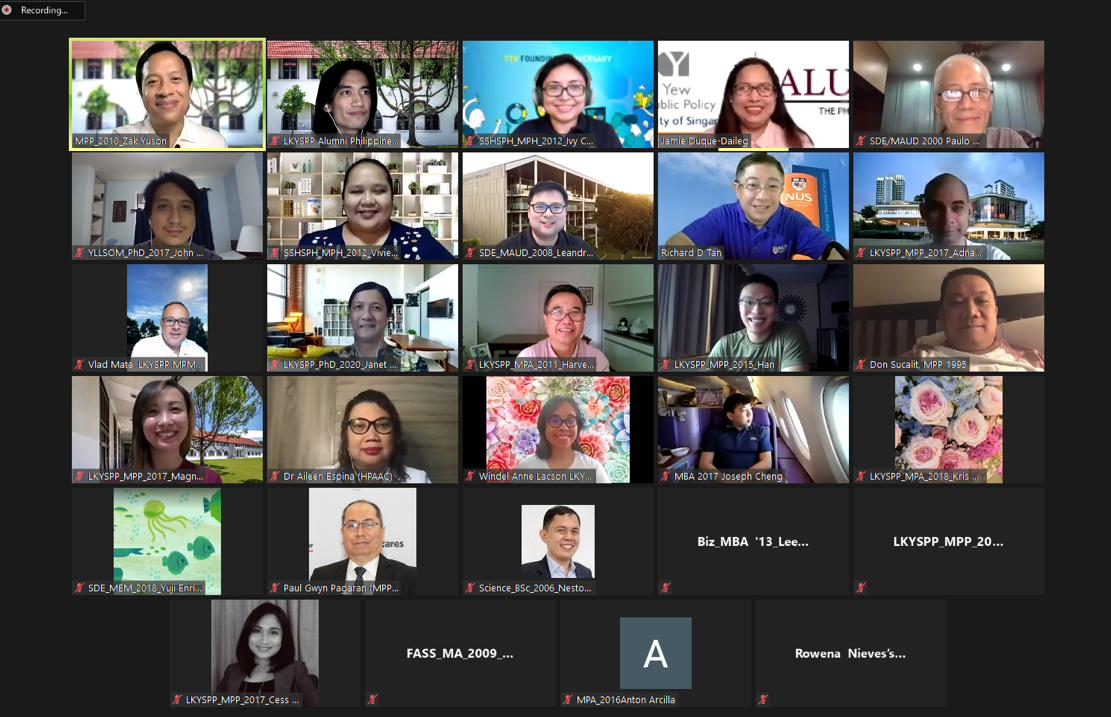Click muted mic icon in Rowena Nieves's tile
Screen dimensions: 1111x717
(763, 700)
